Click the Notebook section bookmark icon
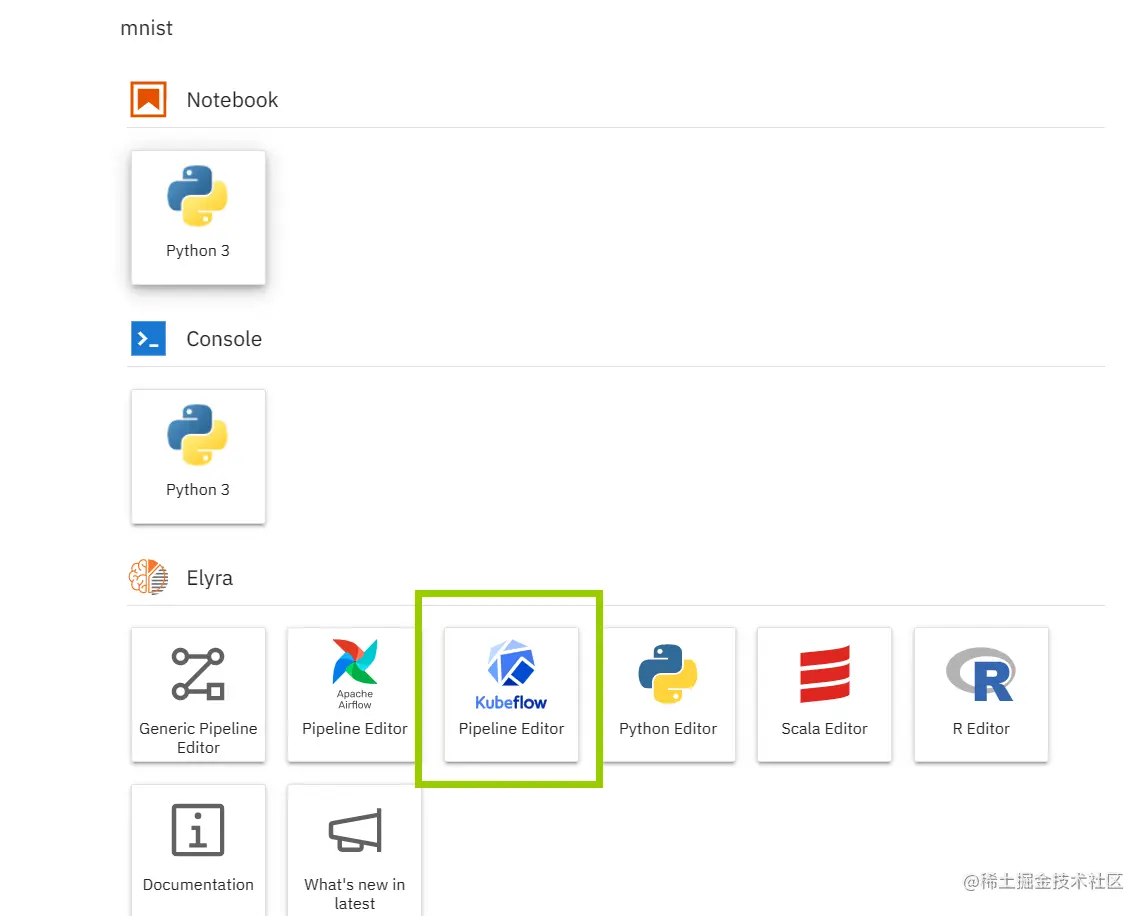The height and width of the screenshot is (916, 1148). tap(149, 100)
